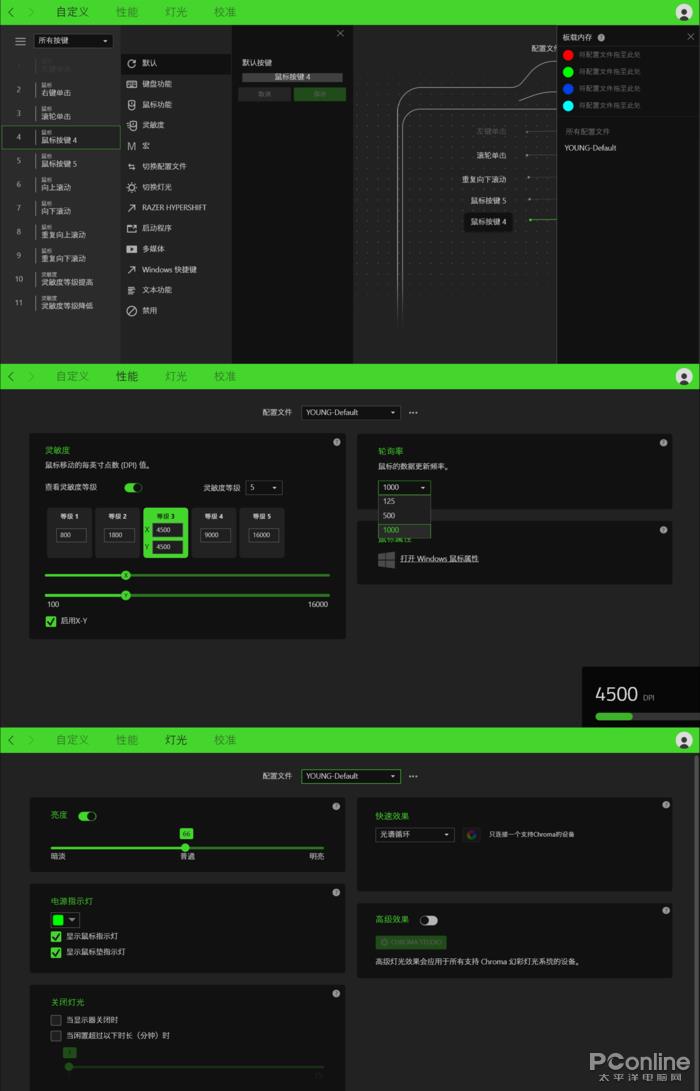The image size is (700, 1091).
Task: Open user avatar on the 自定义 screen
Action: click(x=684, y=12)
